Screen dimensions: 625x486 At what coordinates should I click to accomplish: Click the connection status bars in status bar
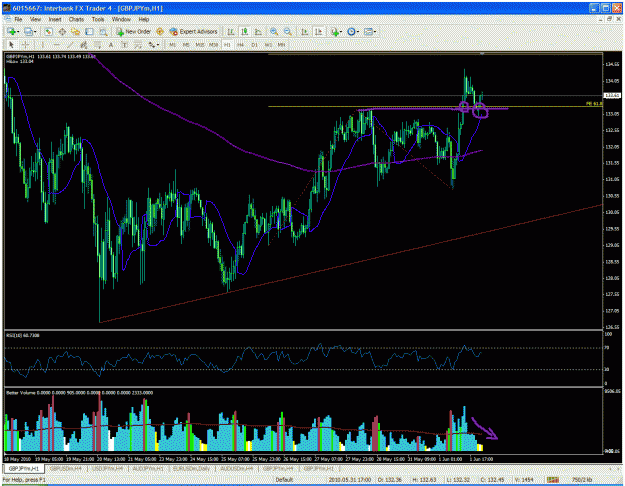(552, 480)
